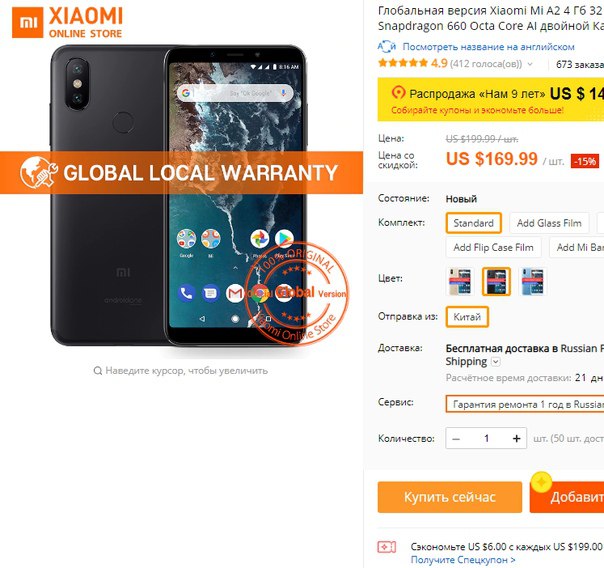Click the location pin sale icon
The image size is (604, 568).
[398, 93]
